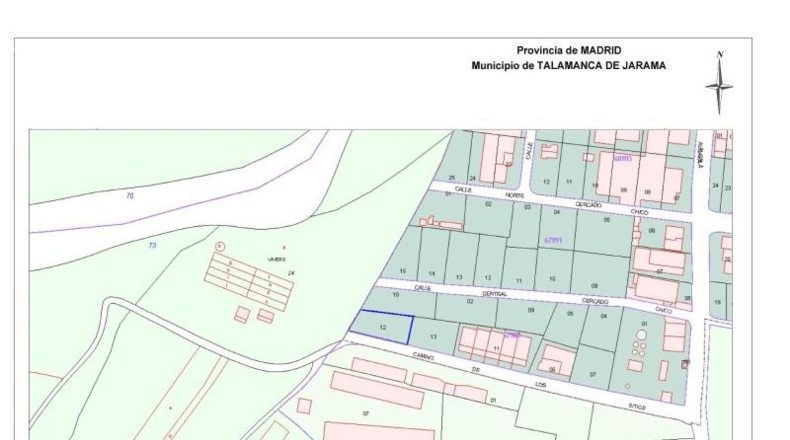Click the 'CENTRAL' street name label
The width and height of the screenshot is (790, 440).
click(495, 293)
